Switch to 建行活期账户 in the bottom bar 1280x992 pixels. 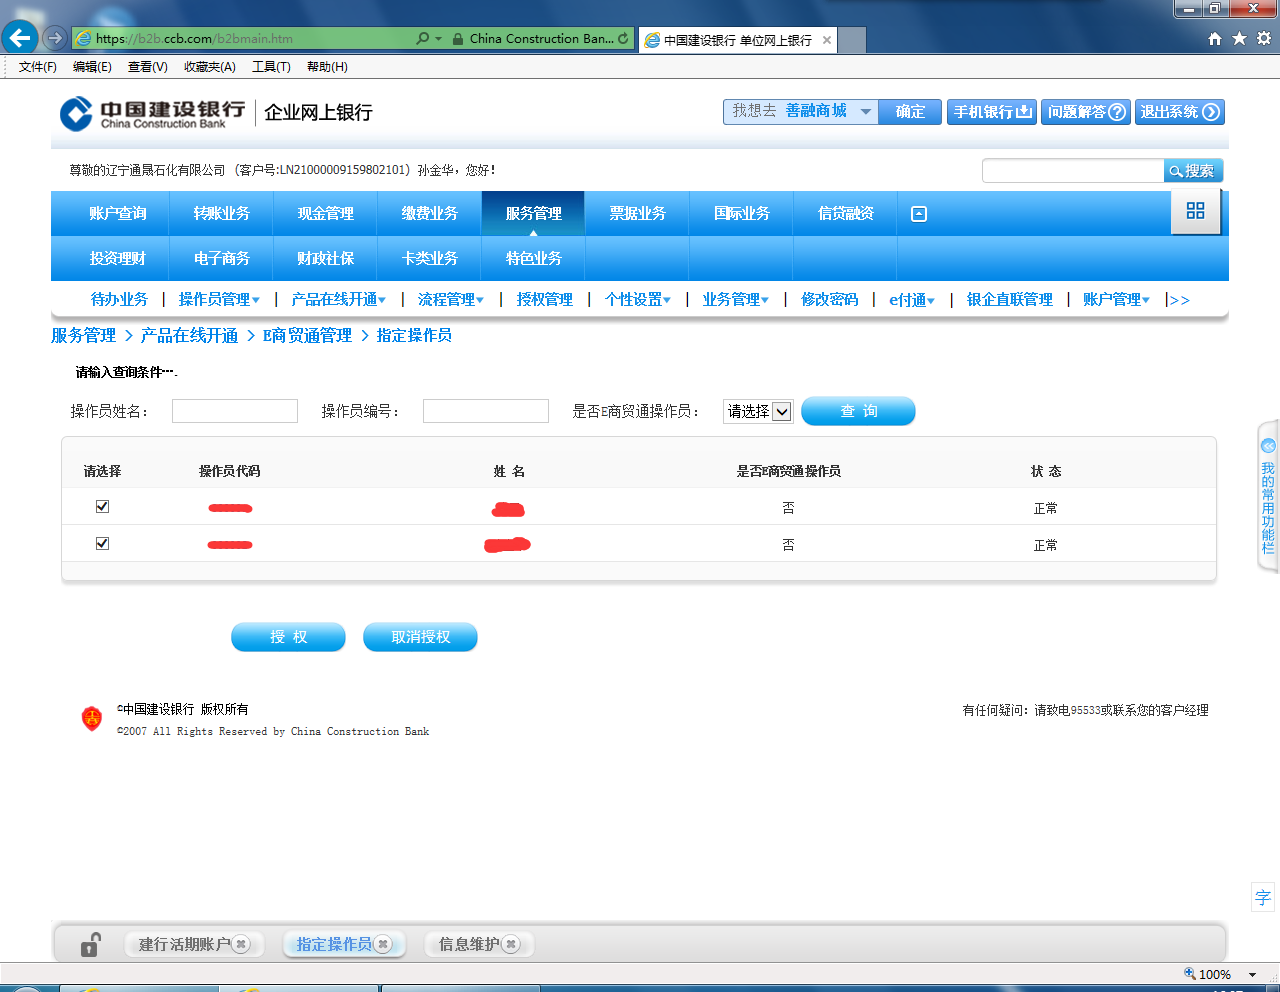point(184,944)
